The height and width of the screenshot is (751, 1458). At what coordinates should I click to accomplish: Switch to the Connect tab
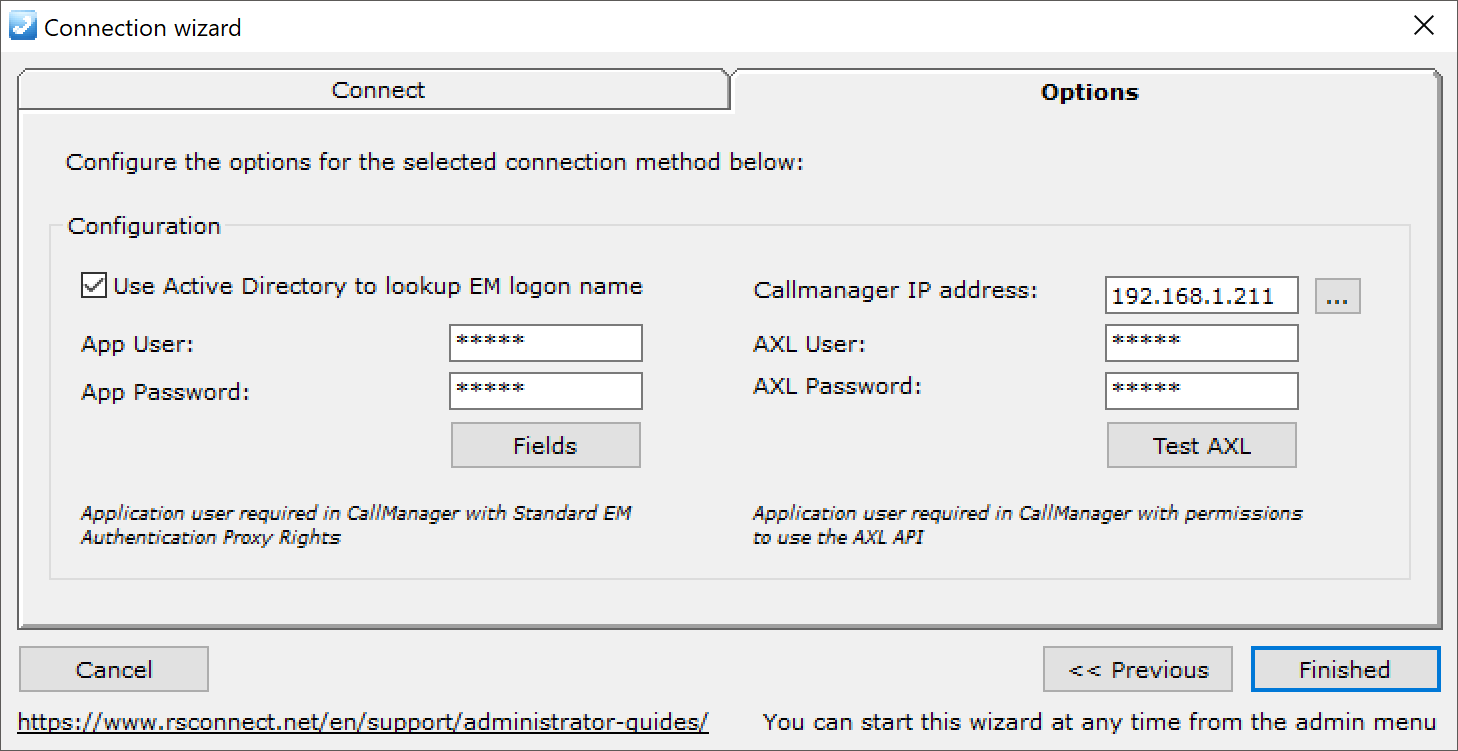click(374, 90)
